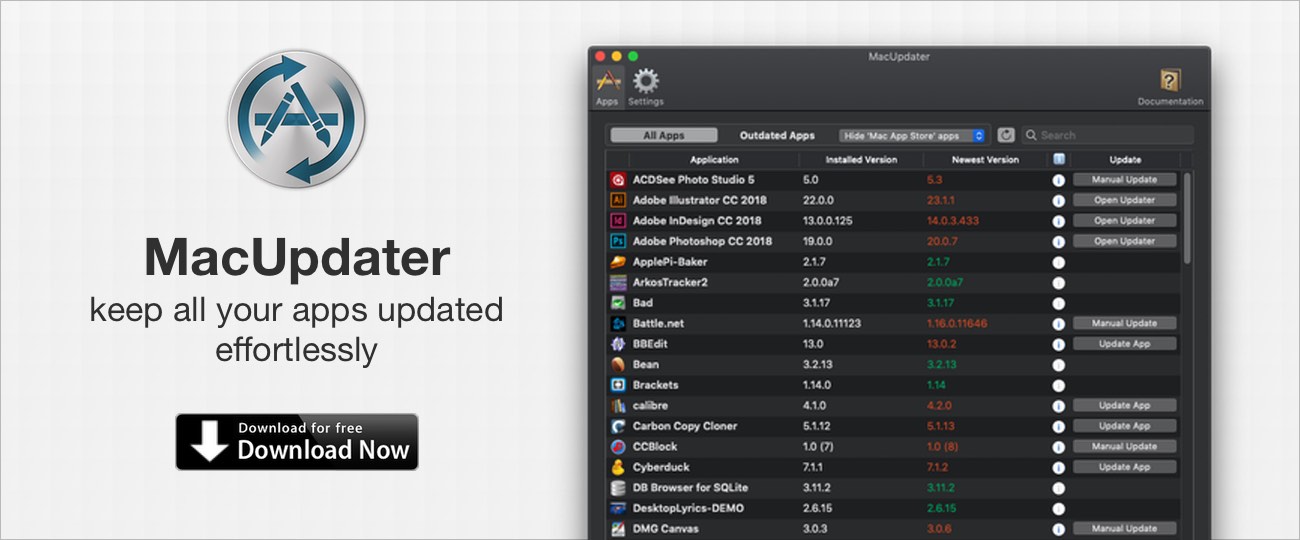
Task: Click installed version 1.14.0.11123 for Battle.net
Action: click(x=831, y=323)
